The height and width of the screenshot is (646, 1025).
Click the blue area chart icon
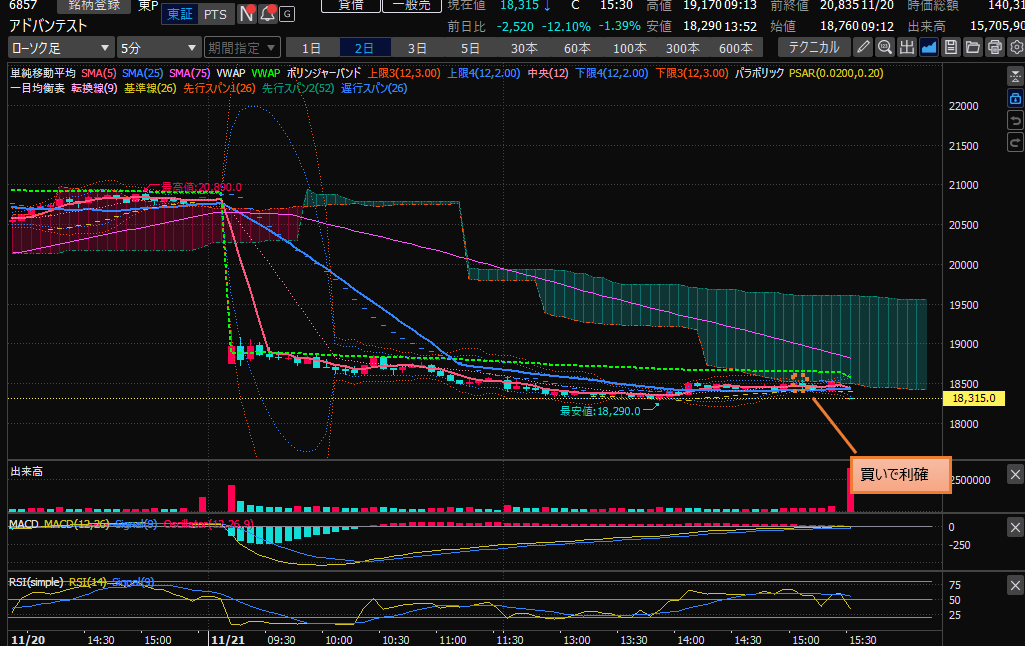(x=929, y=47)
